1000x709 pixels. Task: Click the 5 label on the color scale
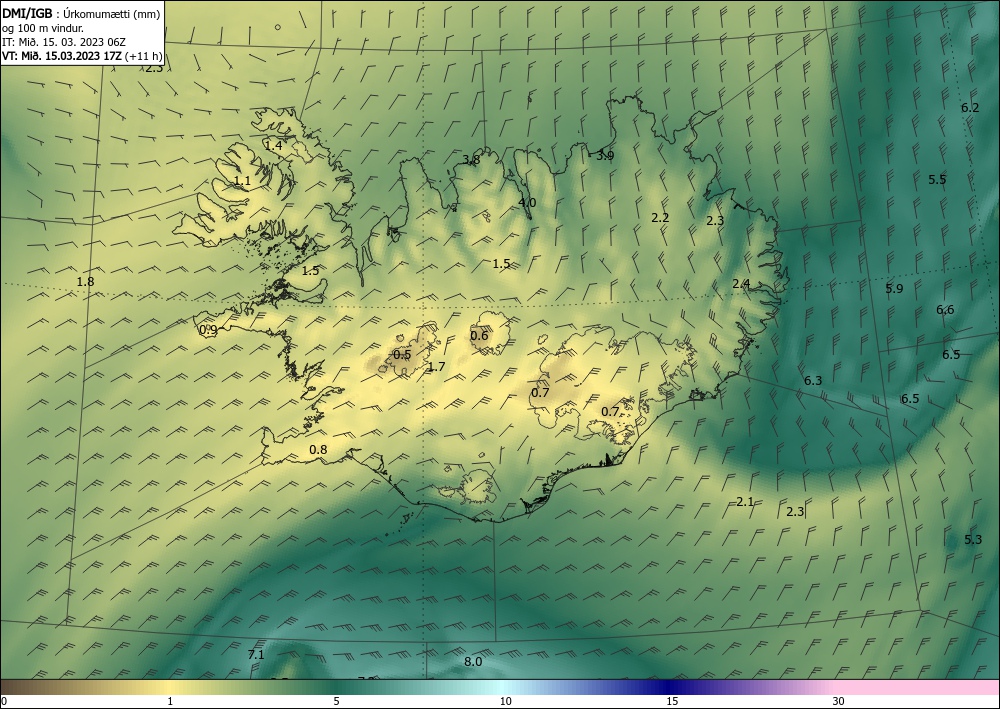336,702
